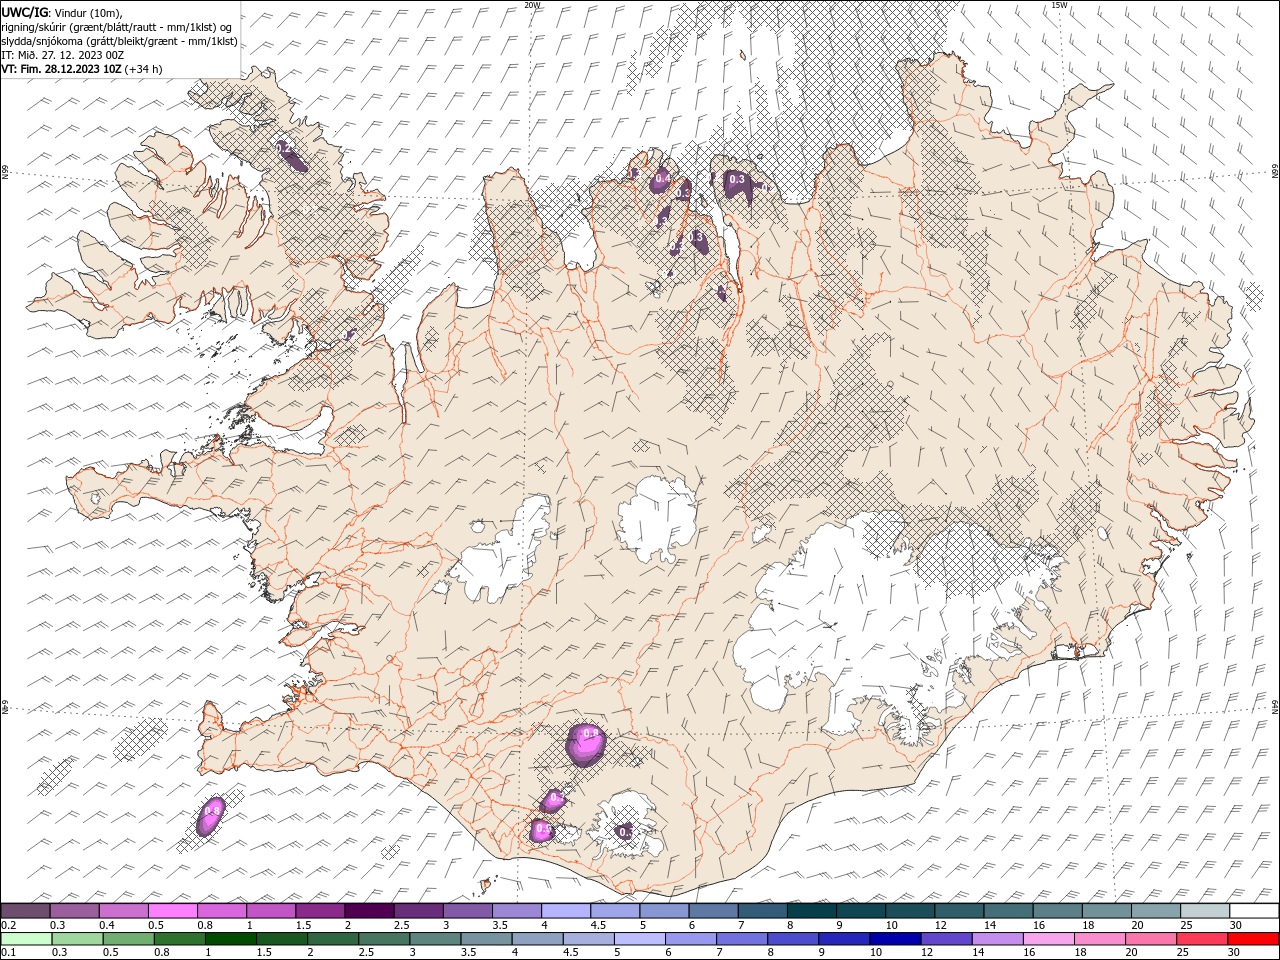This screenshot has width=1280, height=960.
Task: Click the snow legend value '30' label
Action: pyautogui.click(x=1236, y=925)
